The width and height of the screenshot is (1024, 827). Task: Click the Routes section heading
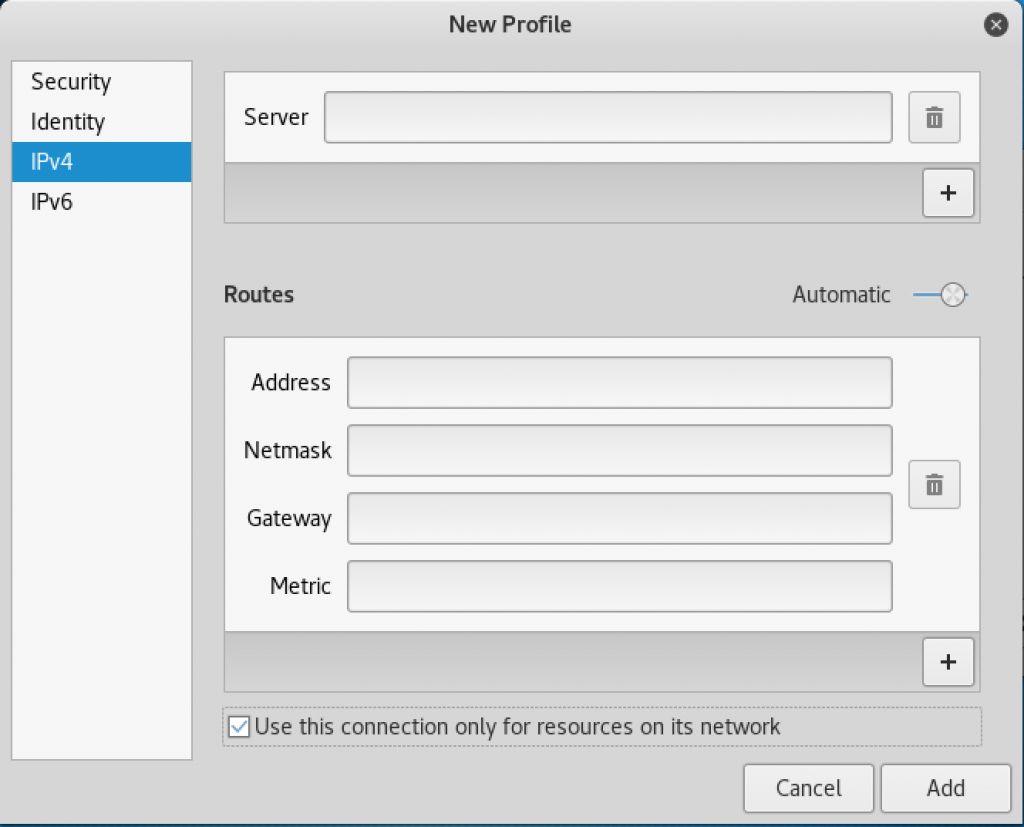[x=259, y=295]
